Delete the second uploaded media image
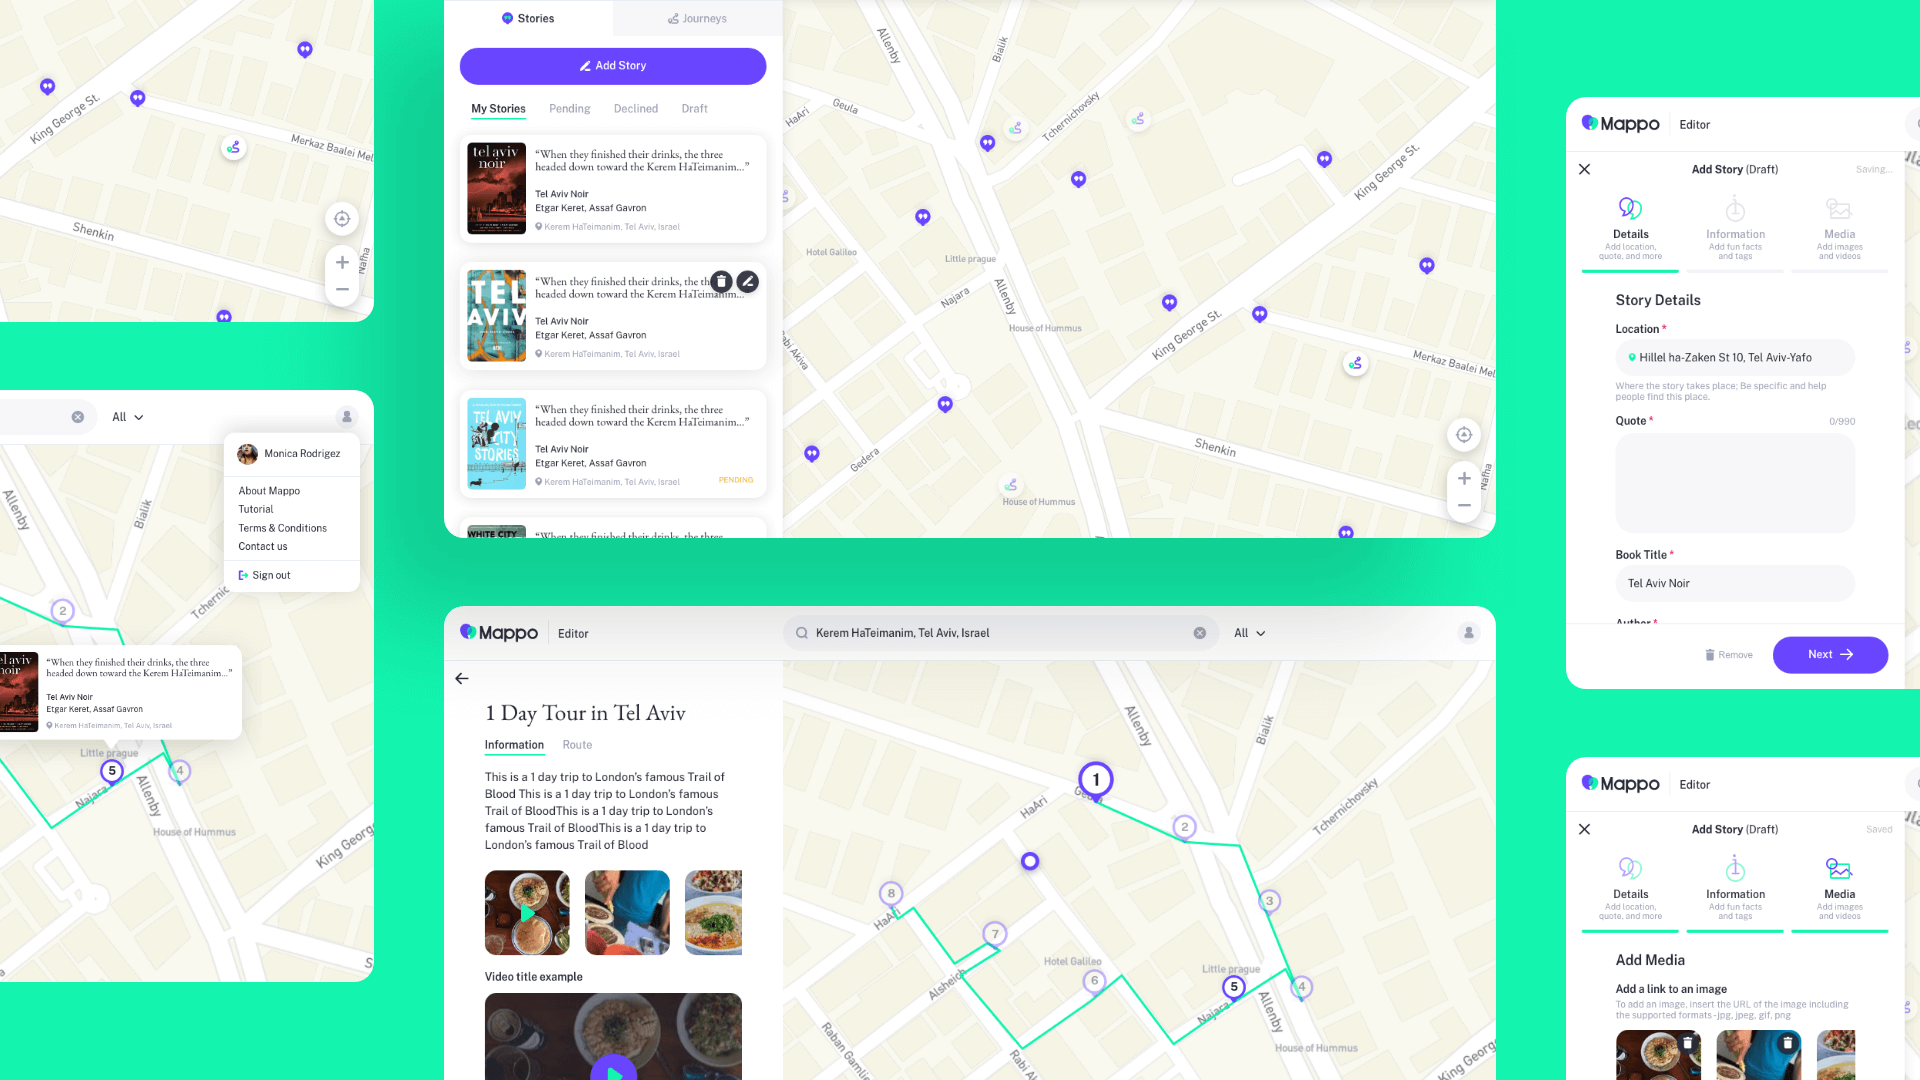1920x1080 pixels. (1788, 1043)
